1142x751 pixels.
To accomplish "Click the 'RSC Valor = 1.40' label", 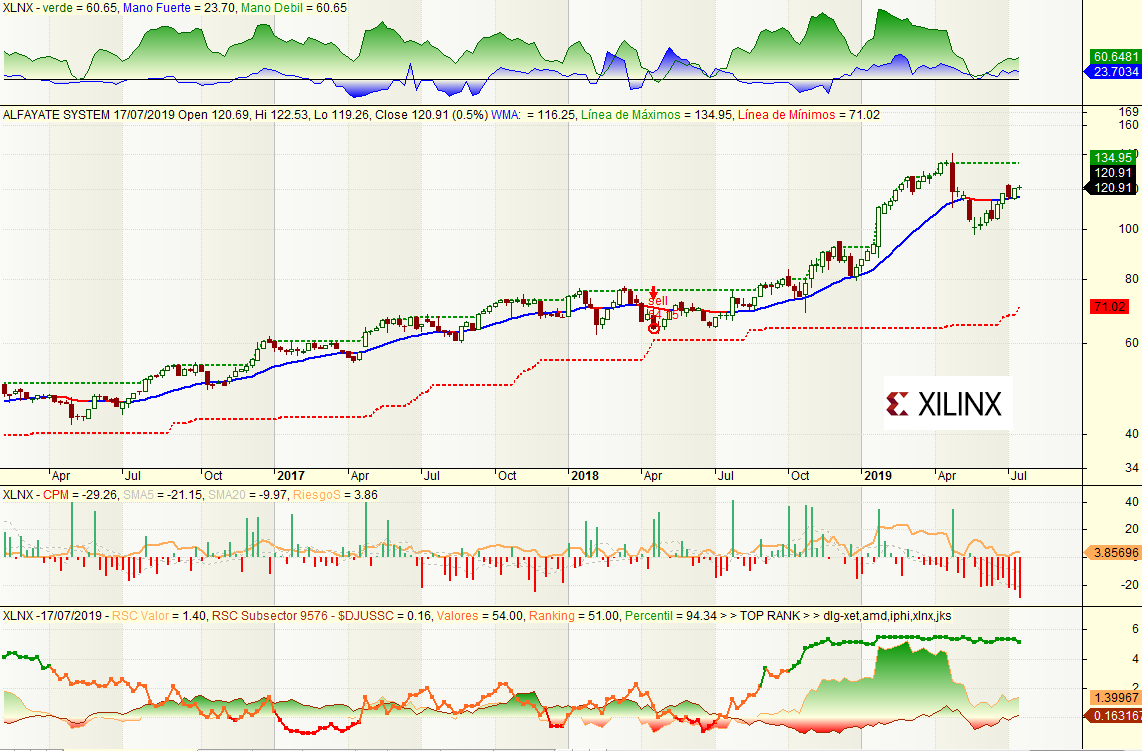I will [158, 616].
